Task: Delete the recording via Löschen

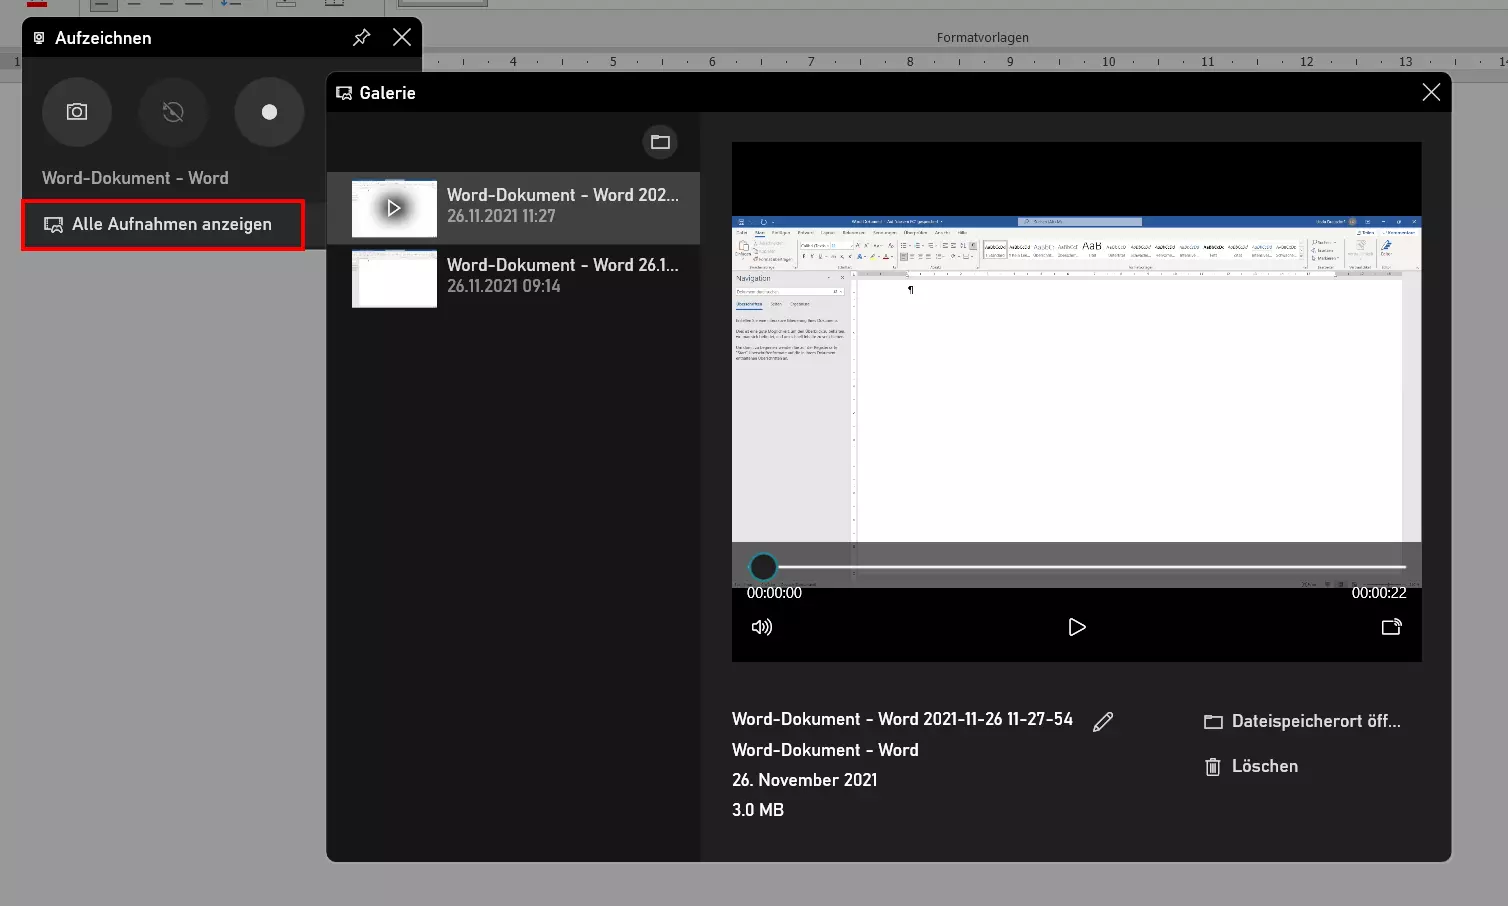Action: point(1251,766)
